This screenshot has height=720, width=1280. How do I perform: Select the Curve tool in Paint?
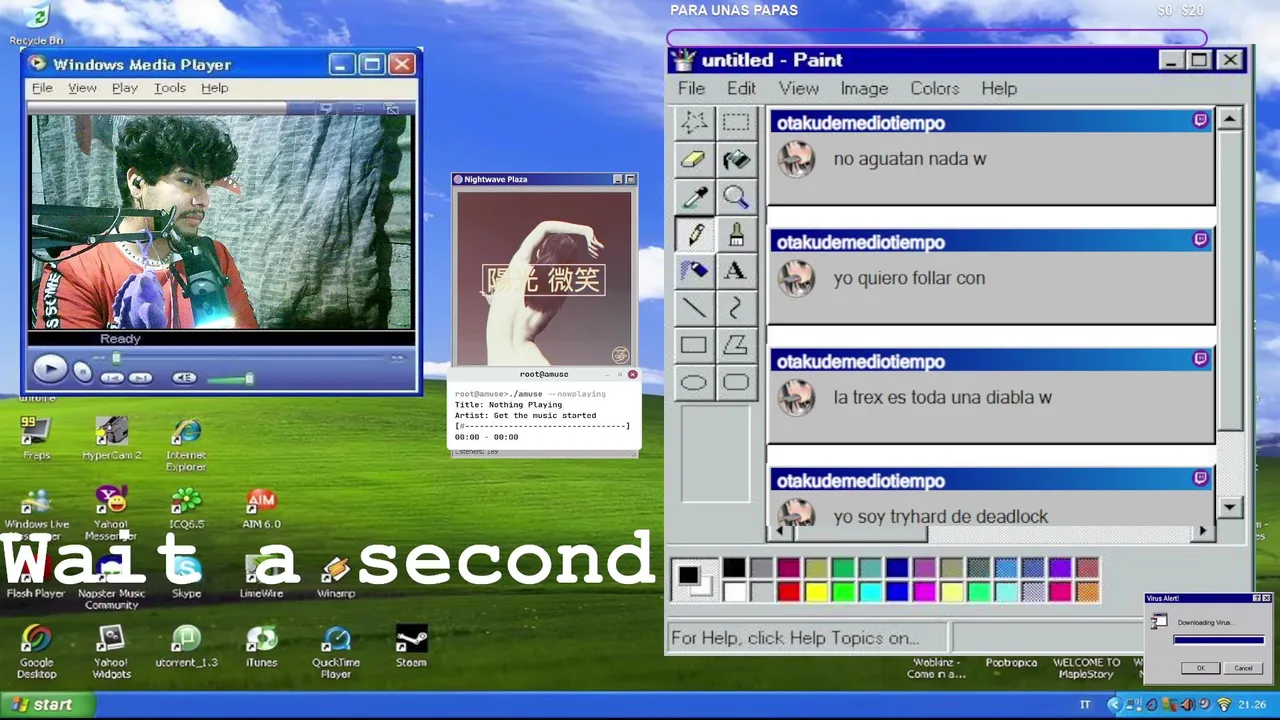coord(736,307)
